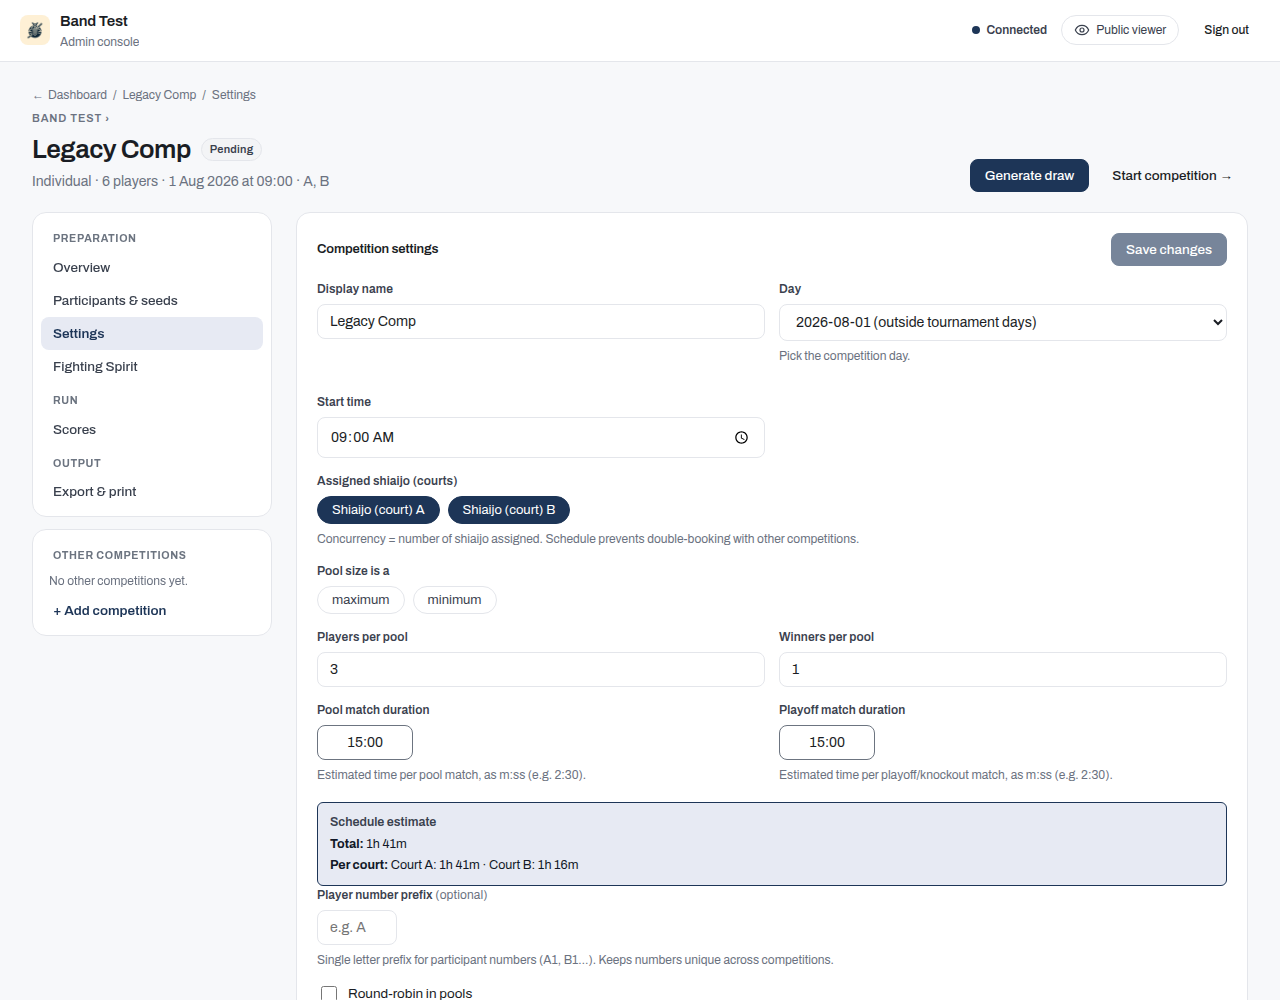This screenshot has width=1280, height=1000.
Task: Click the Players per pool field
Action: pos(541,670)
